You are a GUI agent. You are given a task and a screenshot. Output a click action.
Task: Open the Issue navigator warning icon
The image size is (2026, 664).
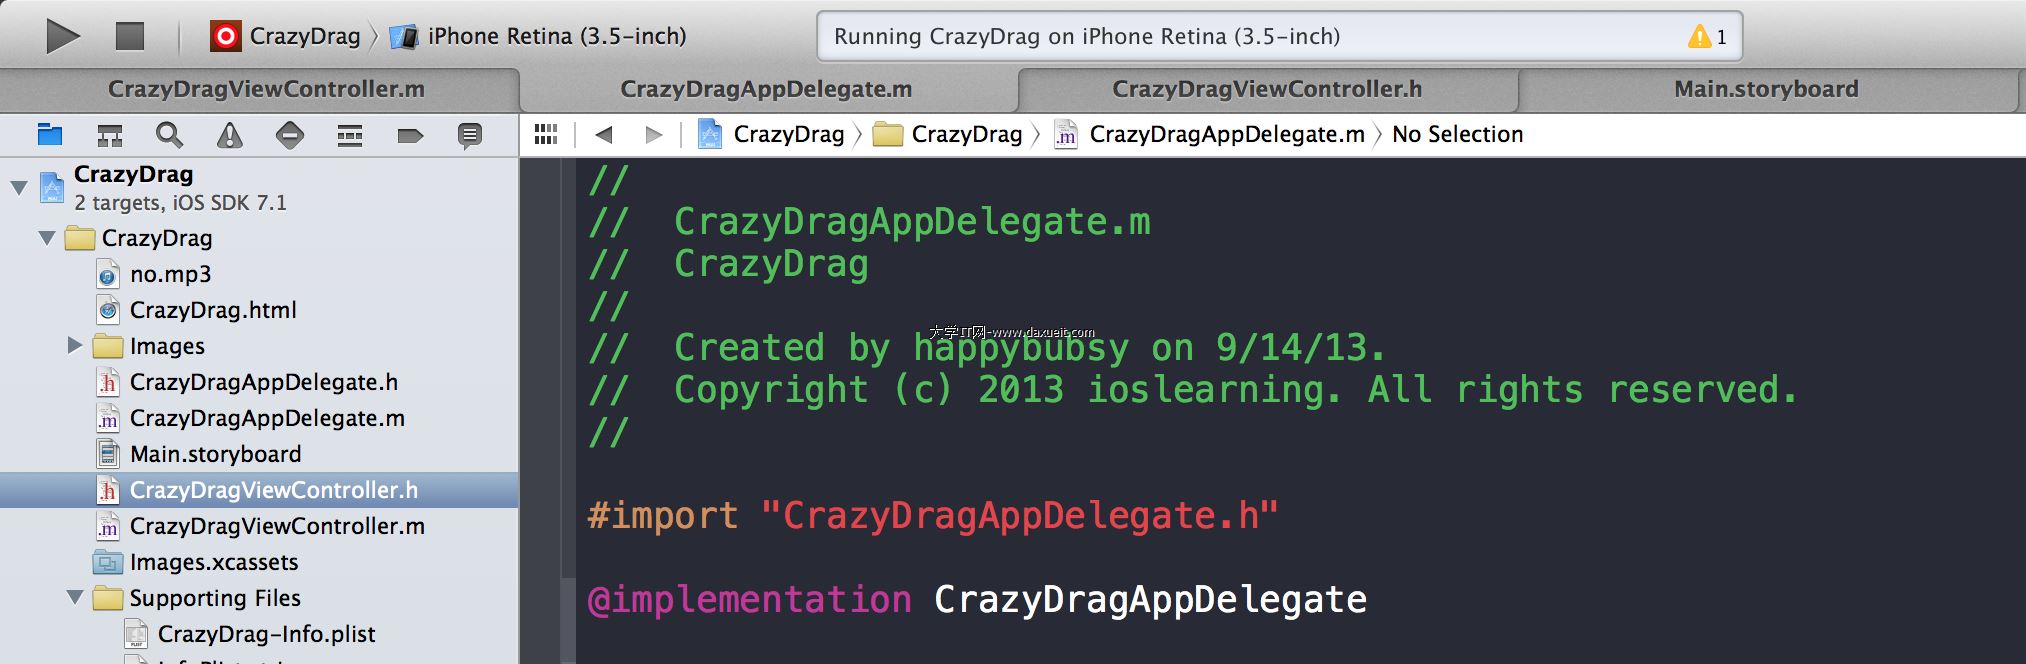[x=230, y=135]
